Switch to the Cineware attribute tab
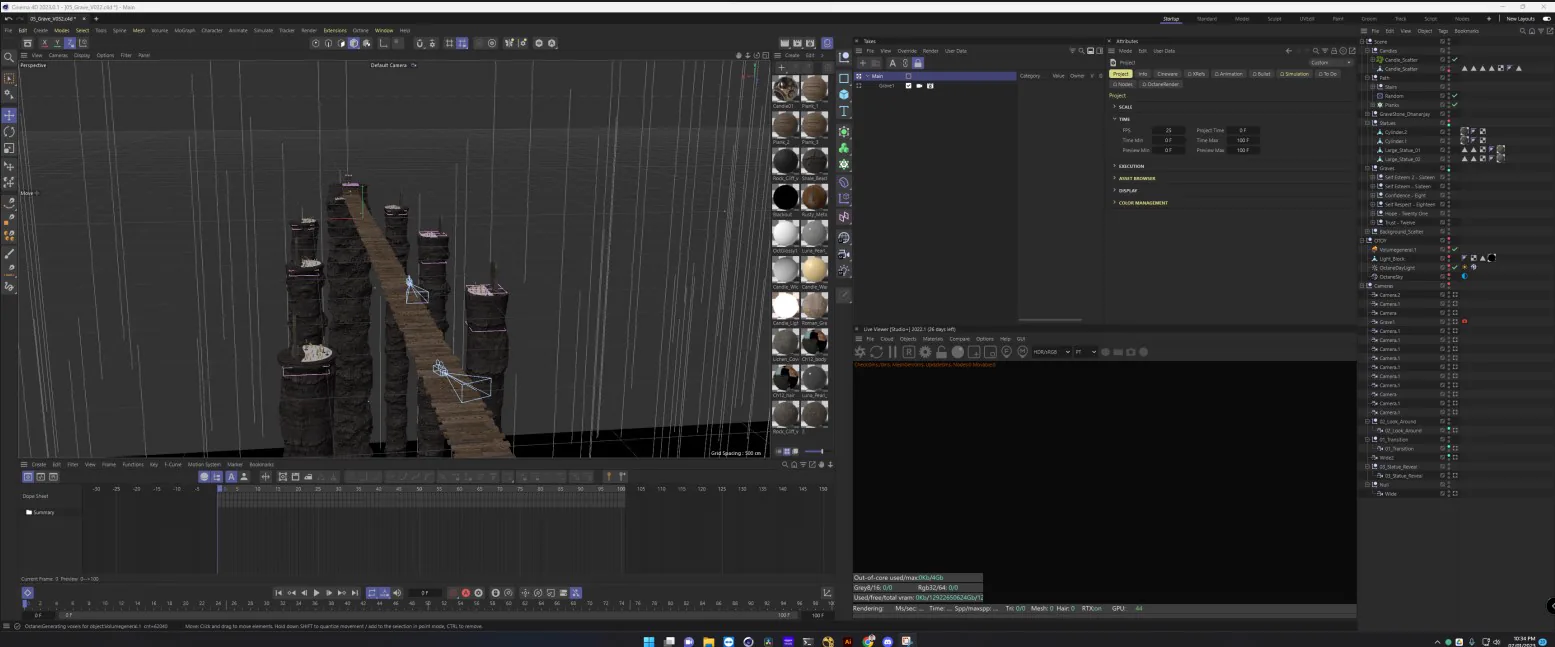The width and height of the screenshot is (1555, 647). point(1167,74)
